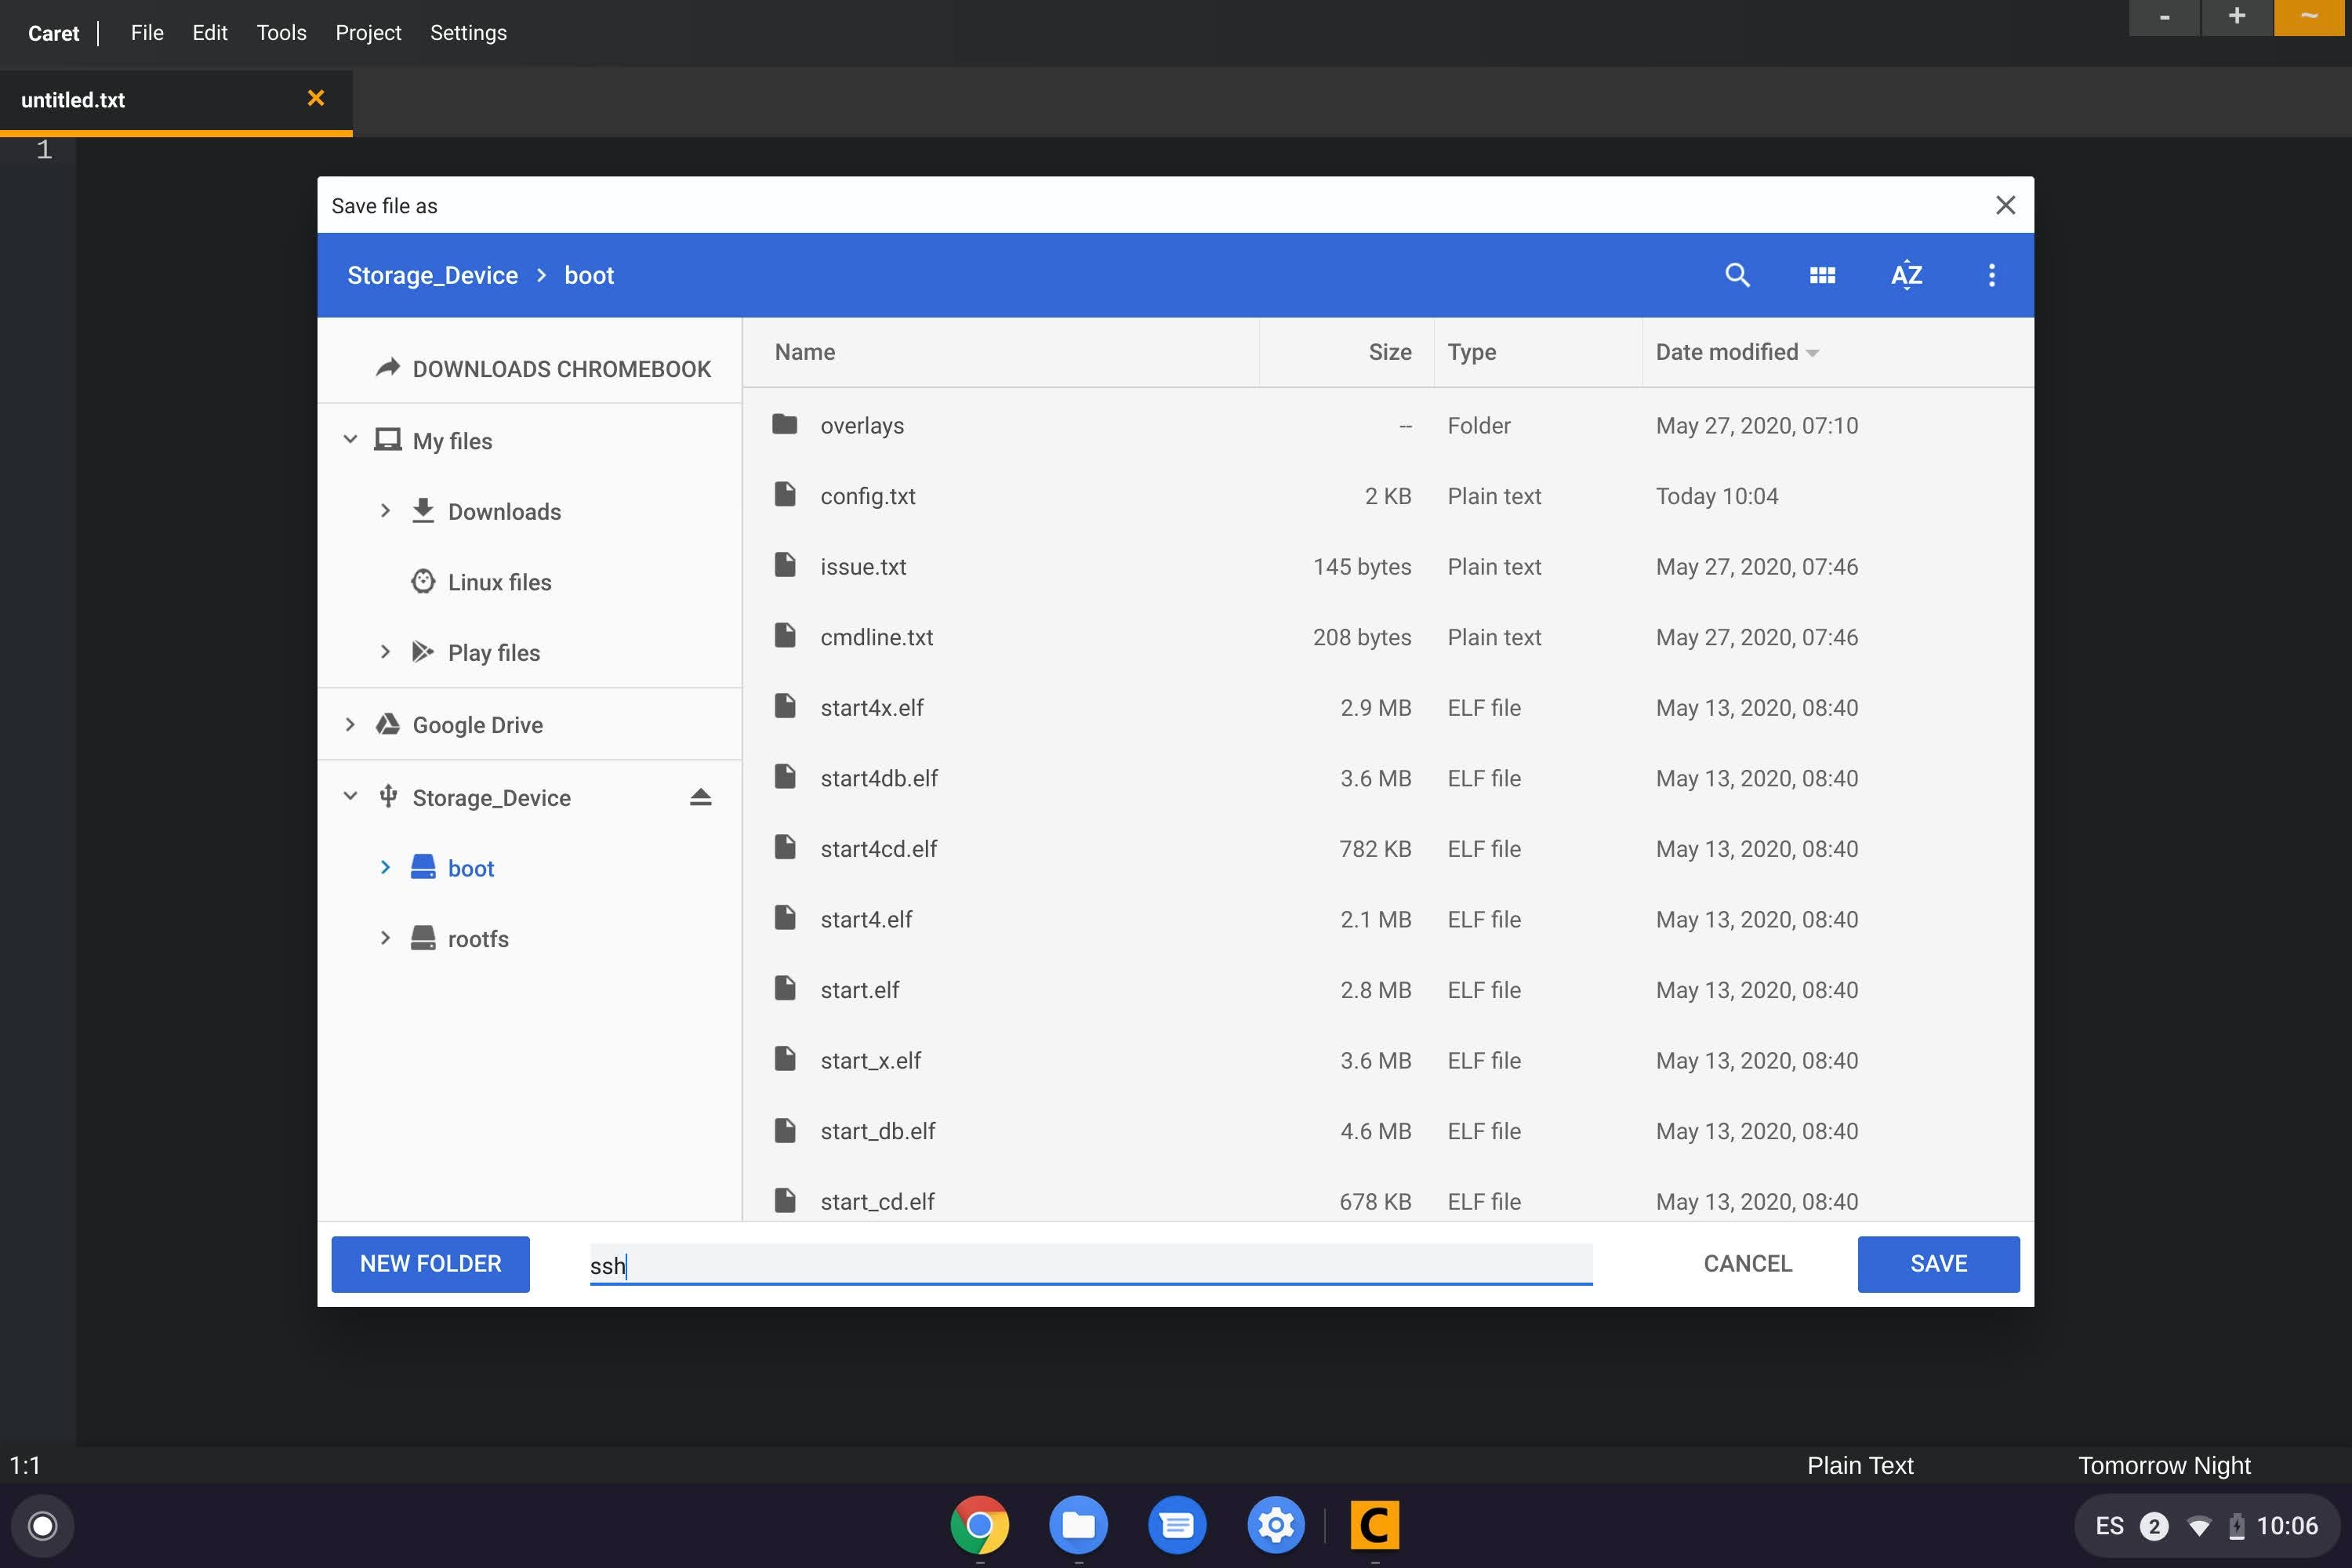Click the CANCEL button

[x=1747, y=1263]
